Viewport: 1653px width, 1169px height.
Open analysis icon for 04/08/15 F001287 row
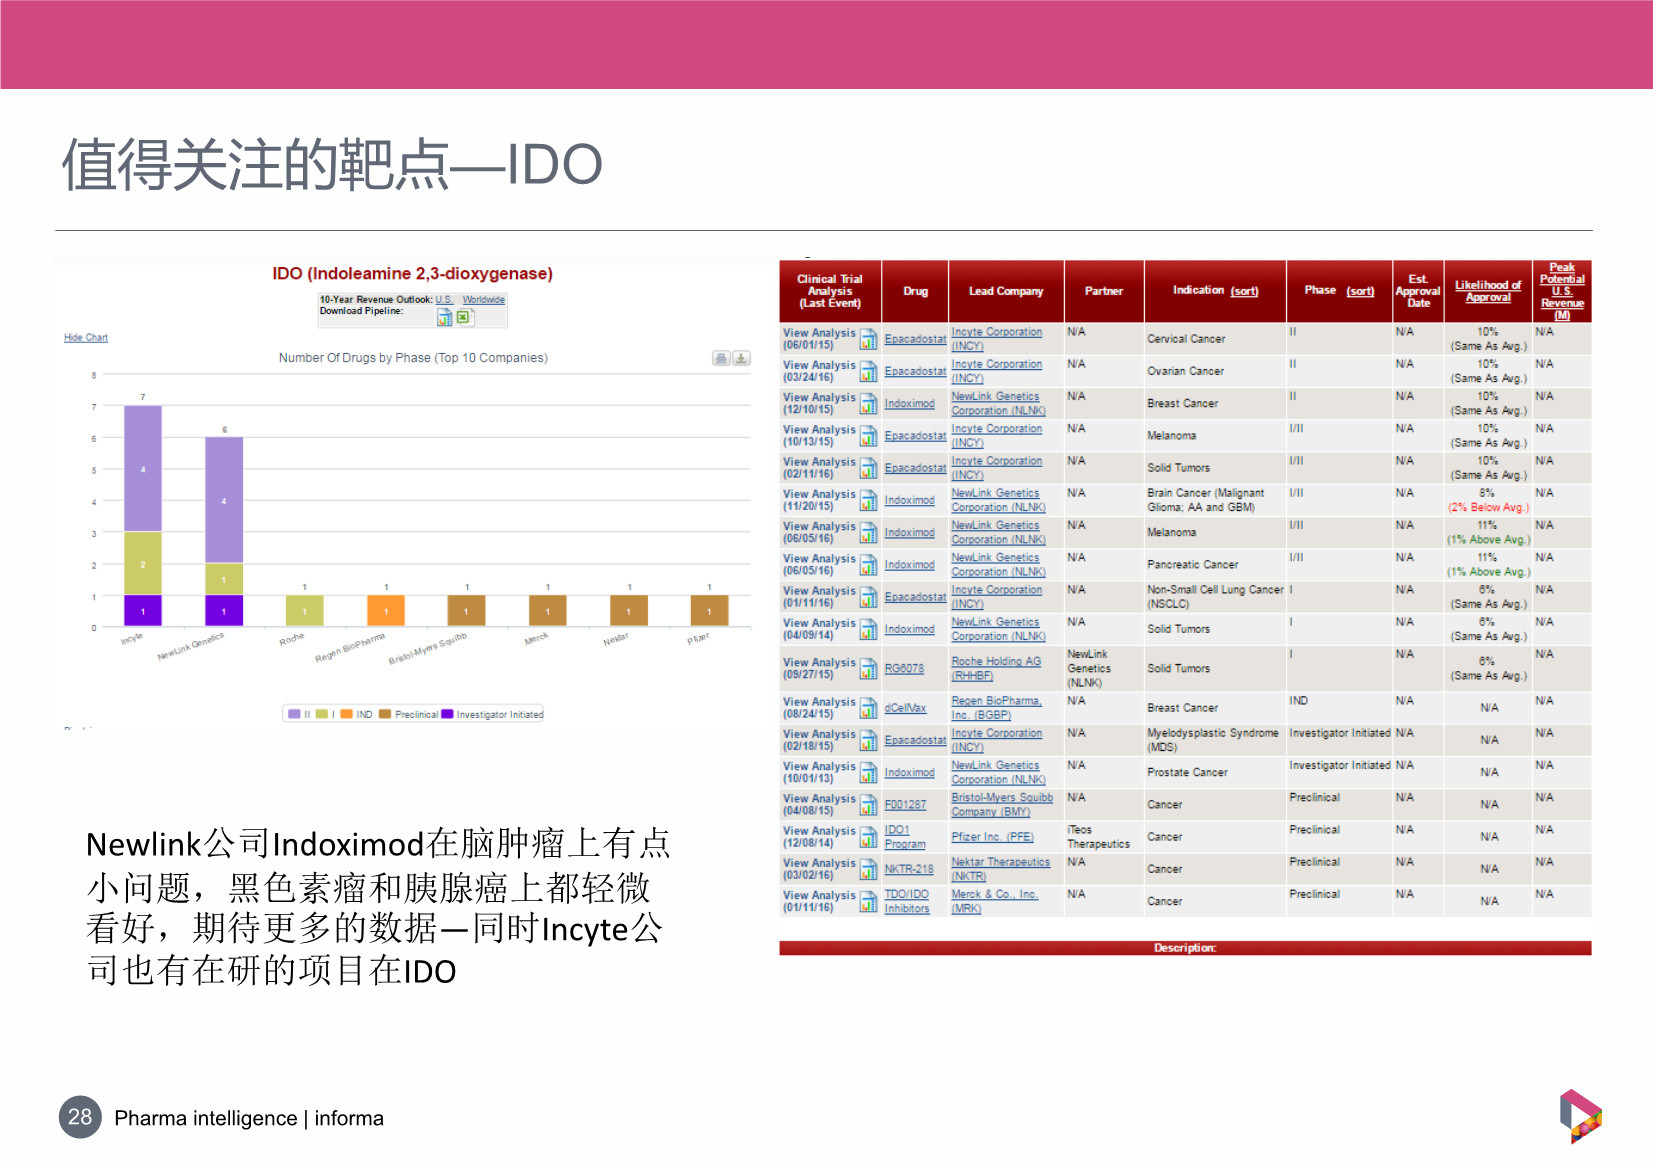click(868, 805)
